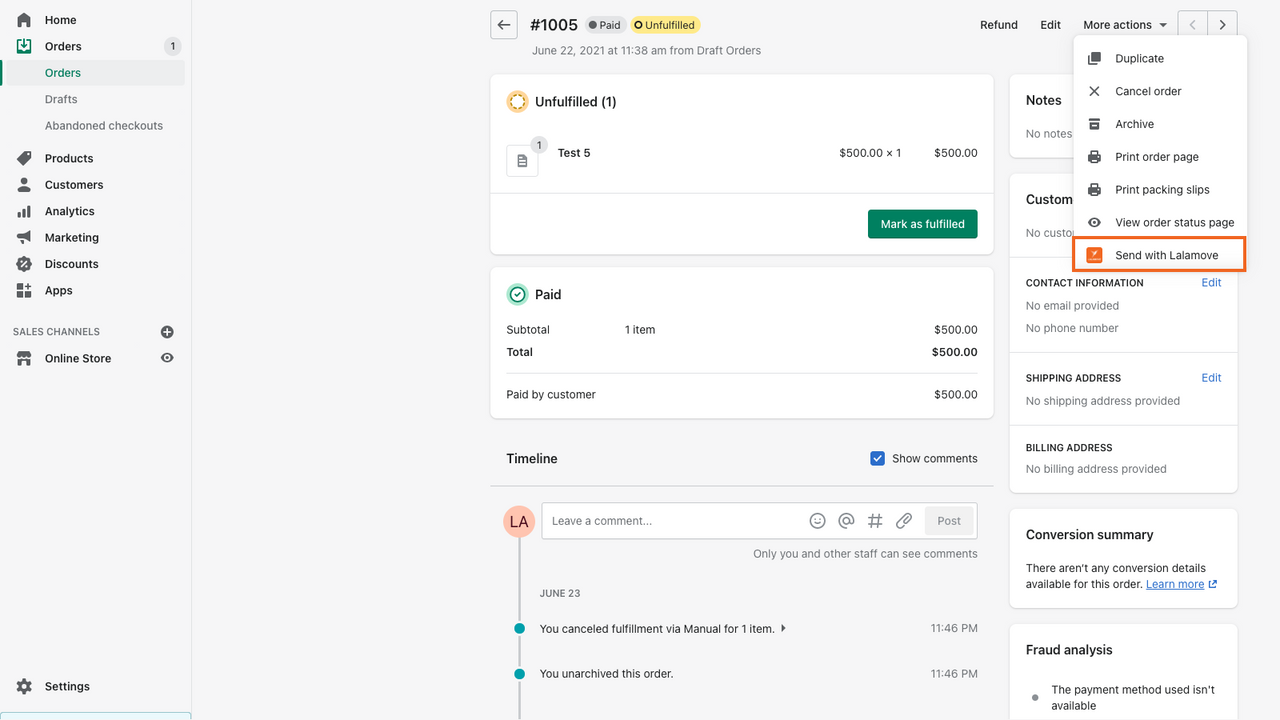
Task: Click the Mark as fulfilled button
Action: [x=922, y=224]
